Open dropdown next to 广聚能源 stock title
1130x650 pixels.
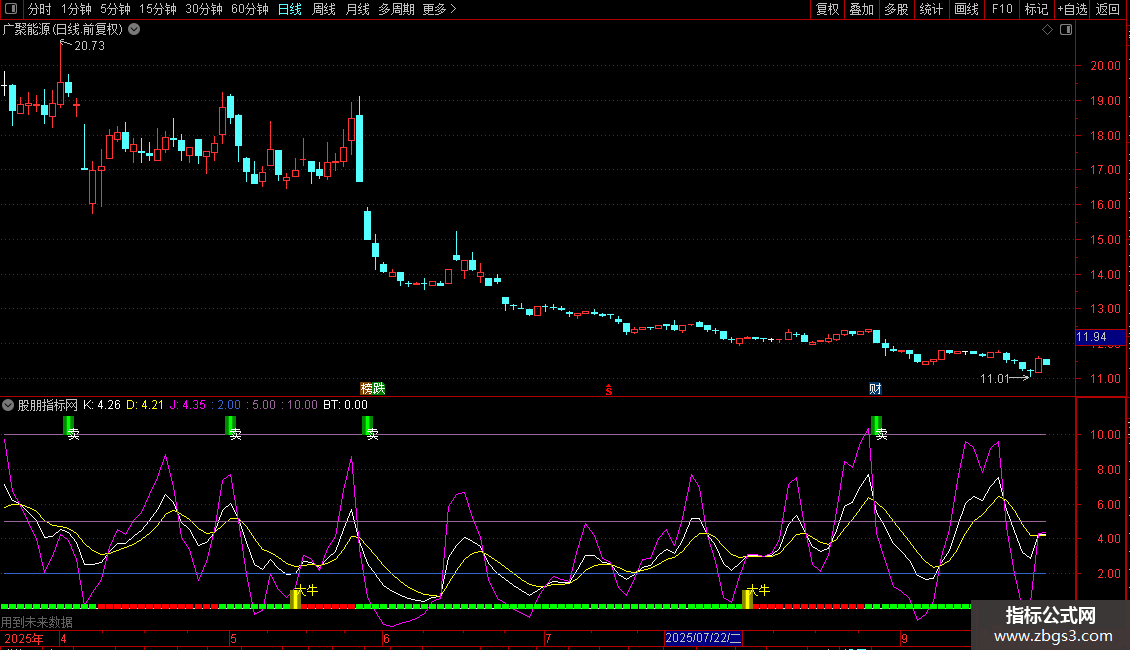point(135,29)
